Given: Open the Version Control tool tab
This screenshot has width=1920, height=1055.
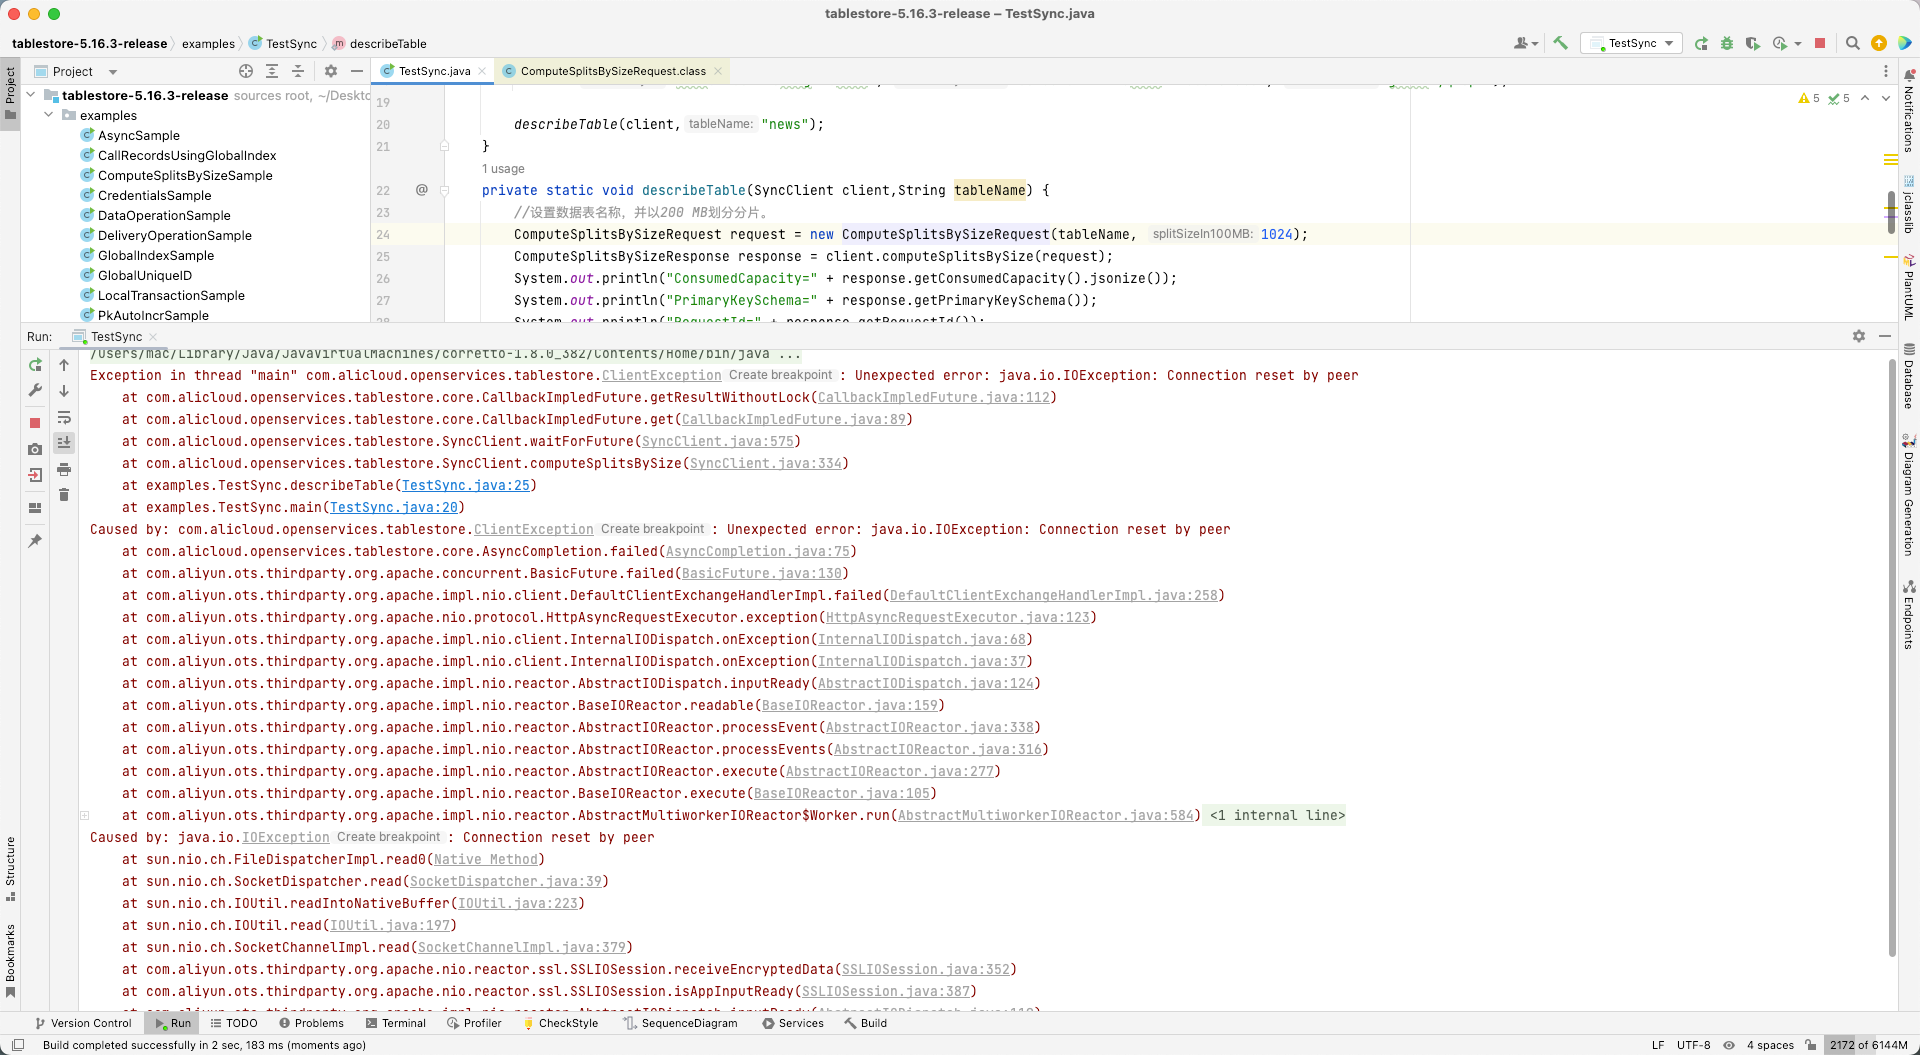Looking at the screenshot, I should point(83,1023).
